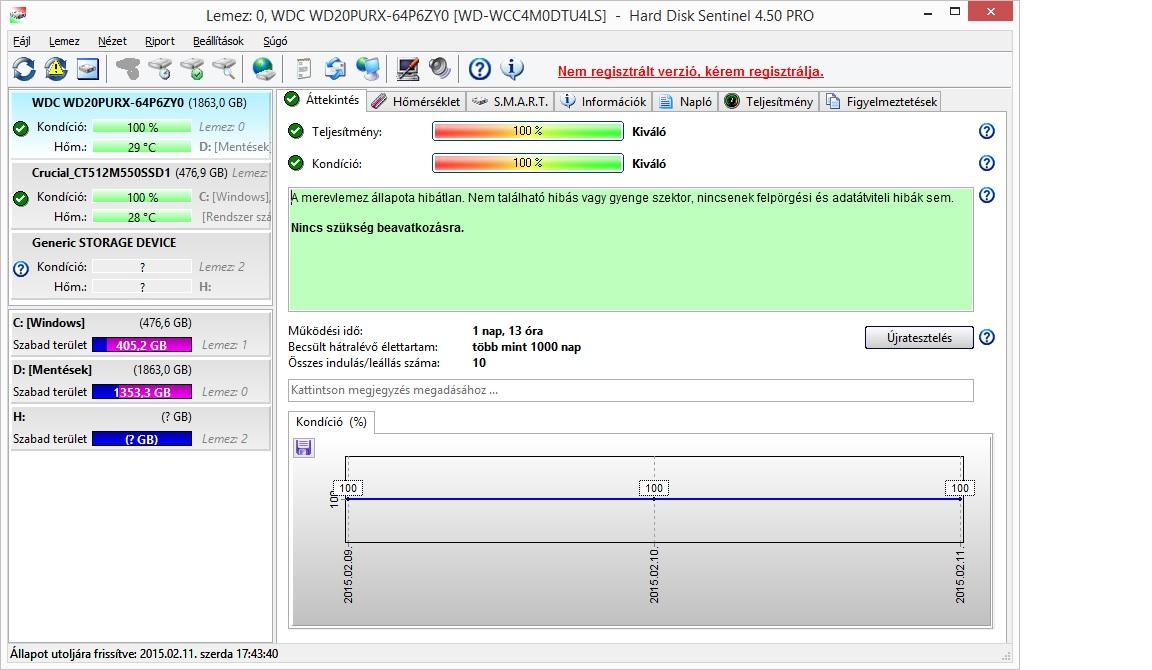Click the status bar last refresh text
Image resolution: width=1152 pixels, height=670 pixels.
pyautogui.click(x=144, y=654)
